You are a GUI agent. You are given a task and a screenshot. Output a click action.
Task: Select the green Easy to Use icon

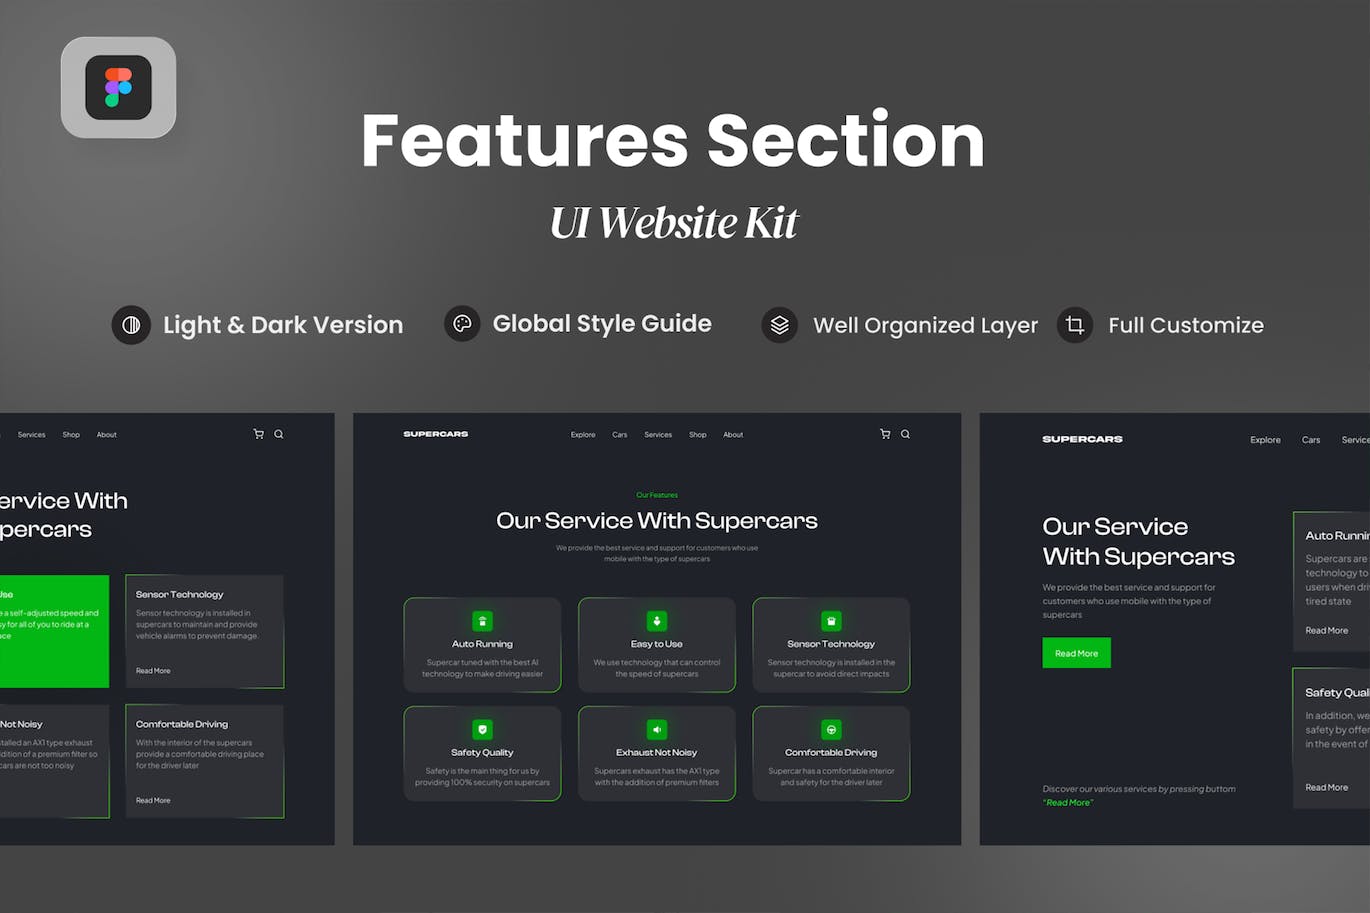pos(657,621)
